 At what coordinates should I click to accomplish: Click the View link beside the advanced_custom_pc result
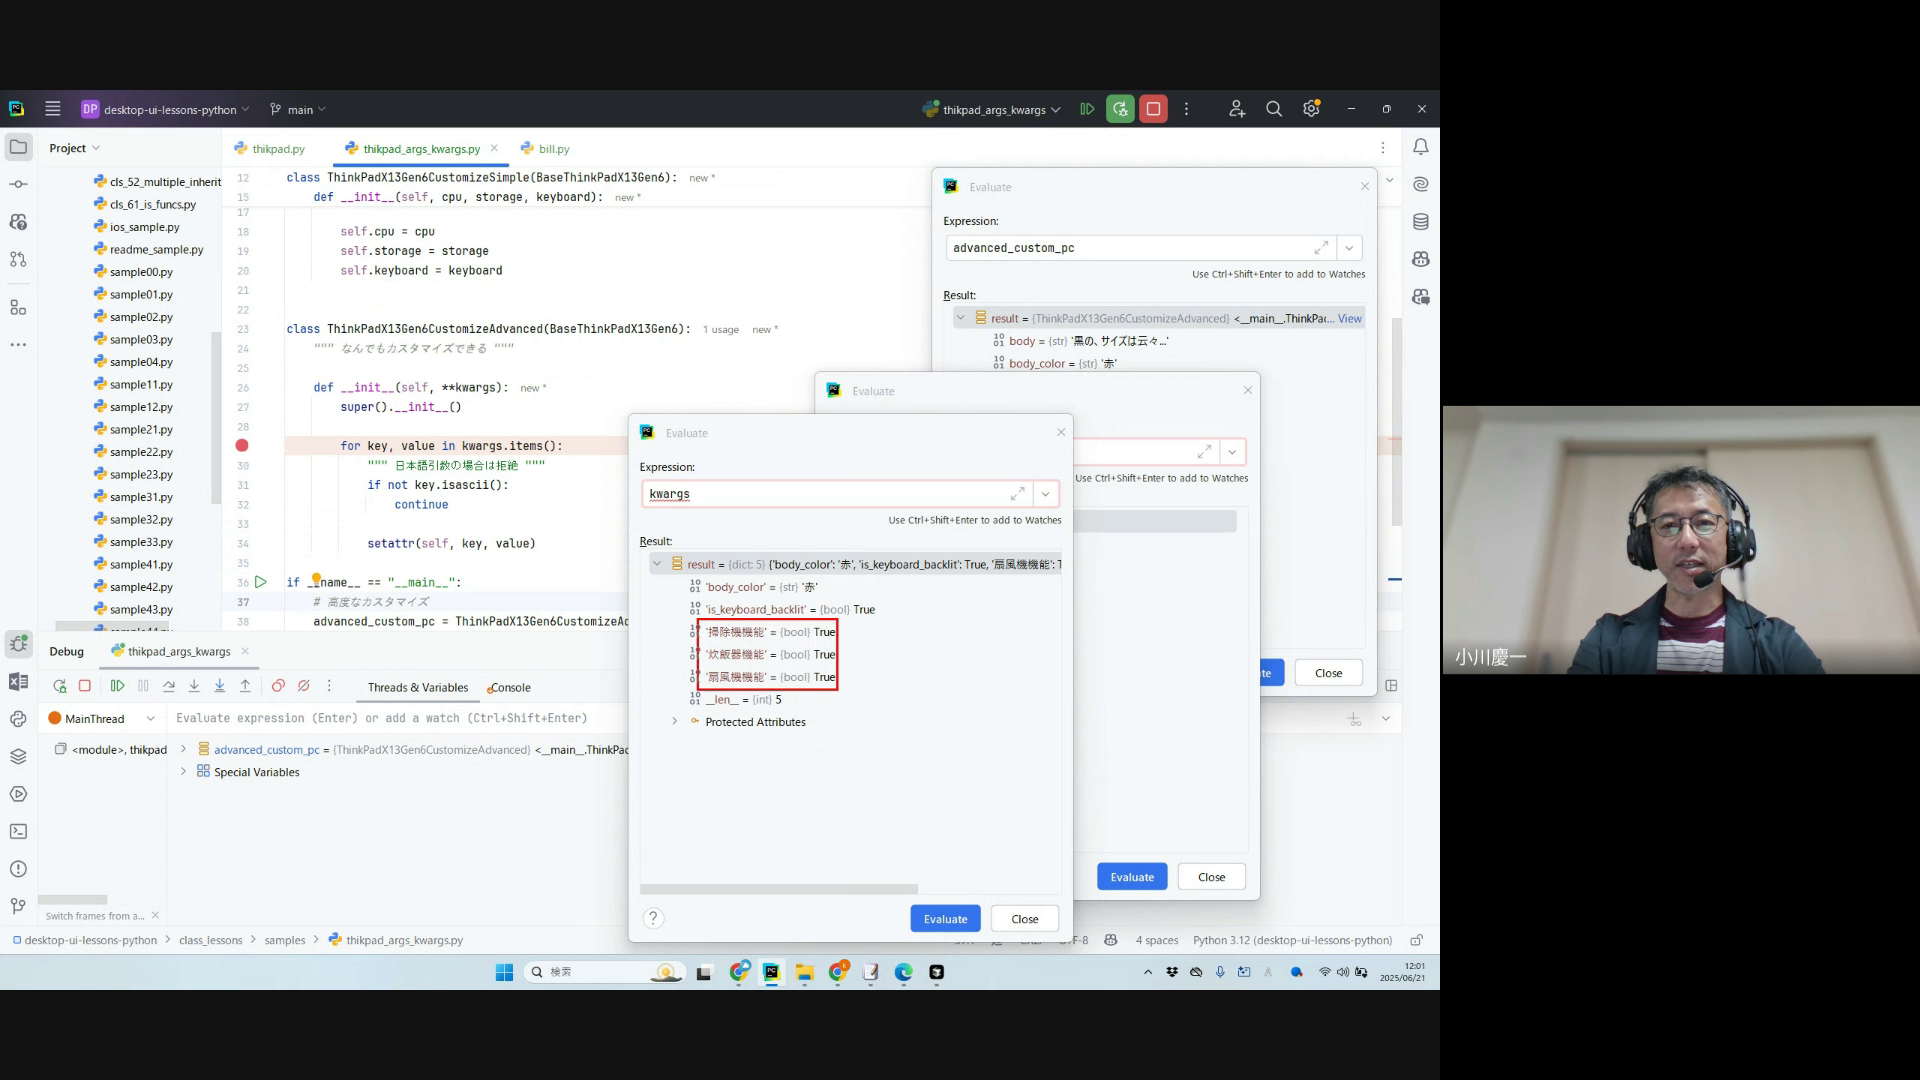(x=1349, y=319)
